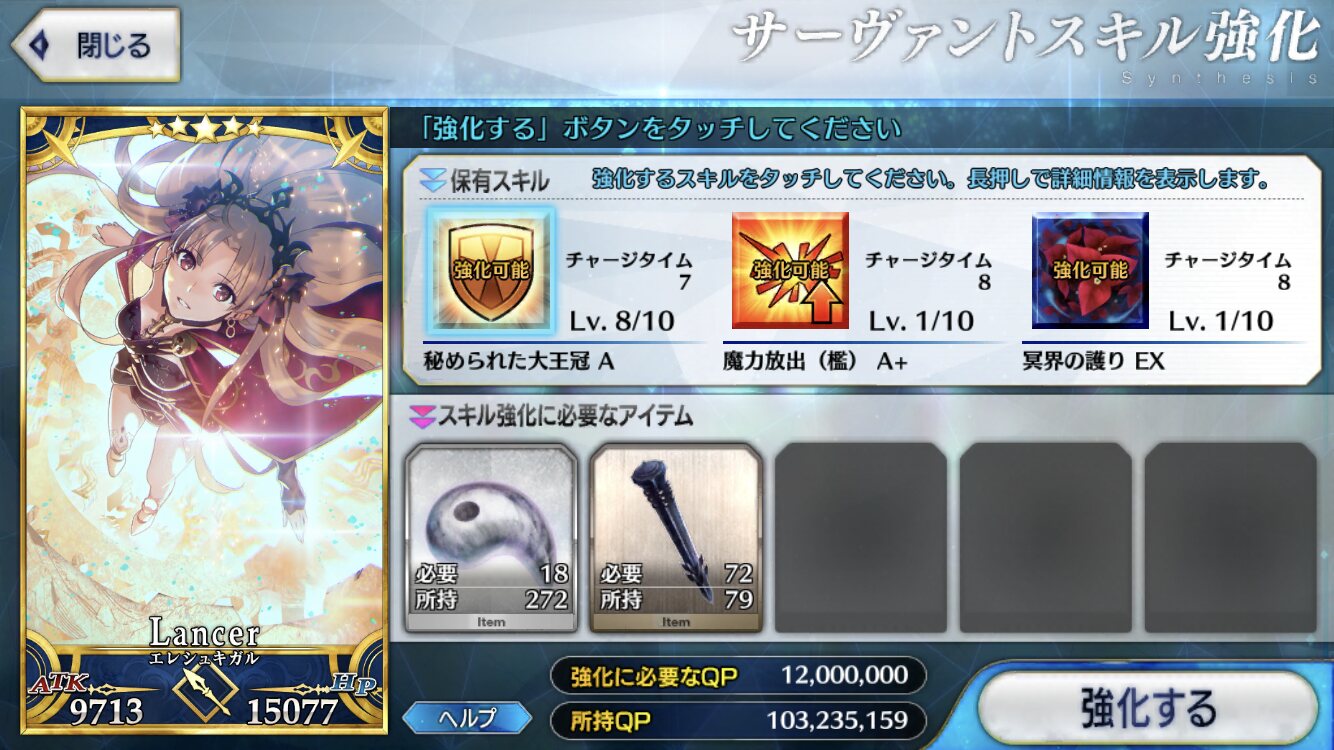Image resolution: width=1334 pixels, height=750 pixels.
Task: Tap the 冥界の護り EX skill name label
Action: point(1093,362)
